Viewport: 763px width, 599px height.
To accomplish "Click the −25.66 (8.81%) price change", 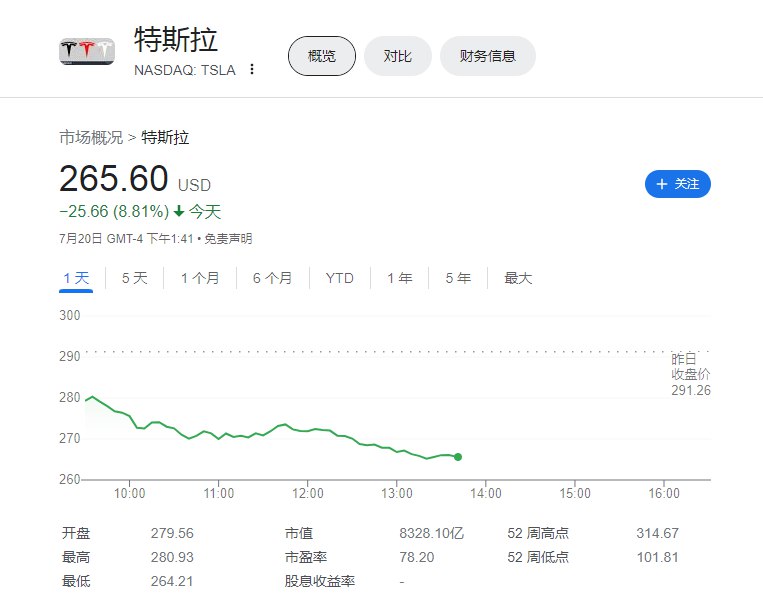I will coord(114,211).
